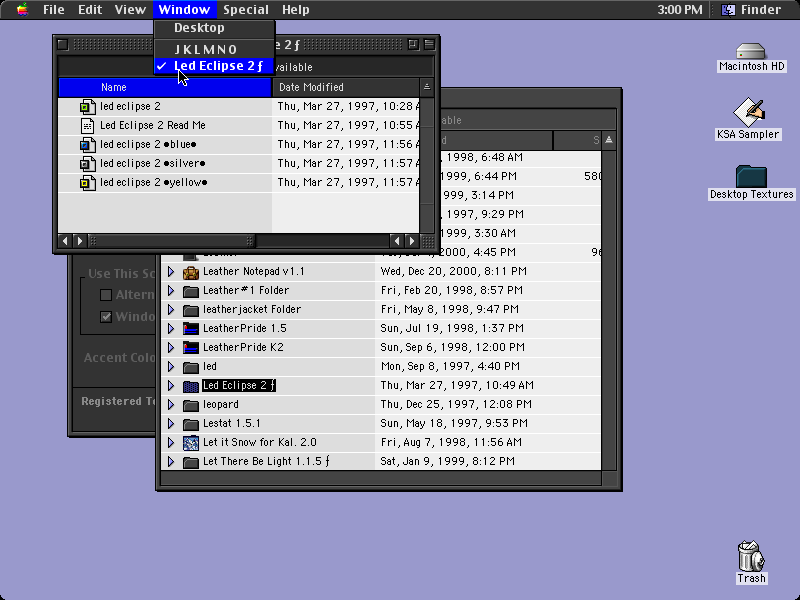Close the open Window menu via its title

[184, 10]
